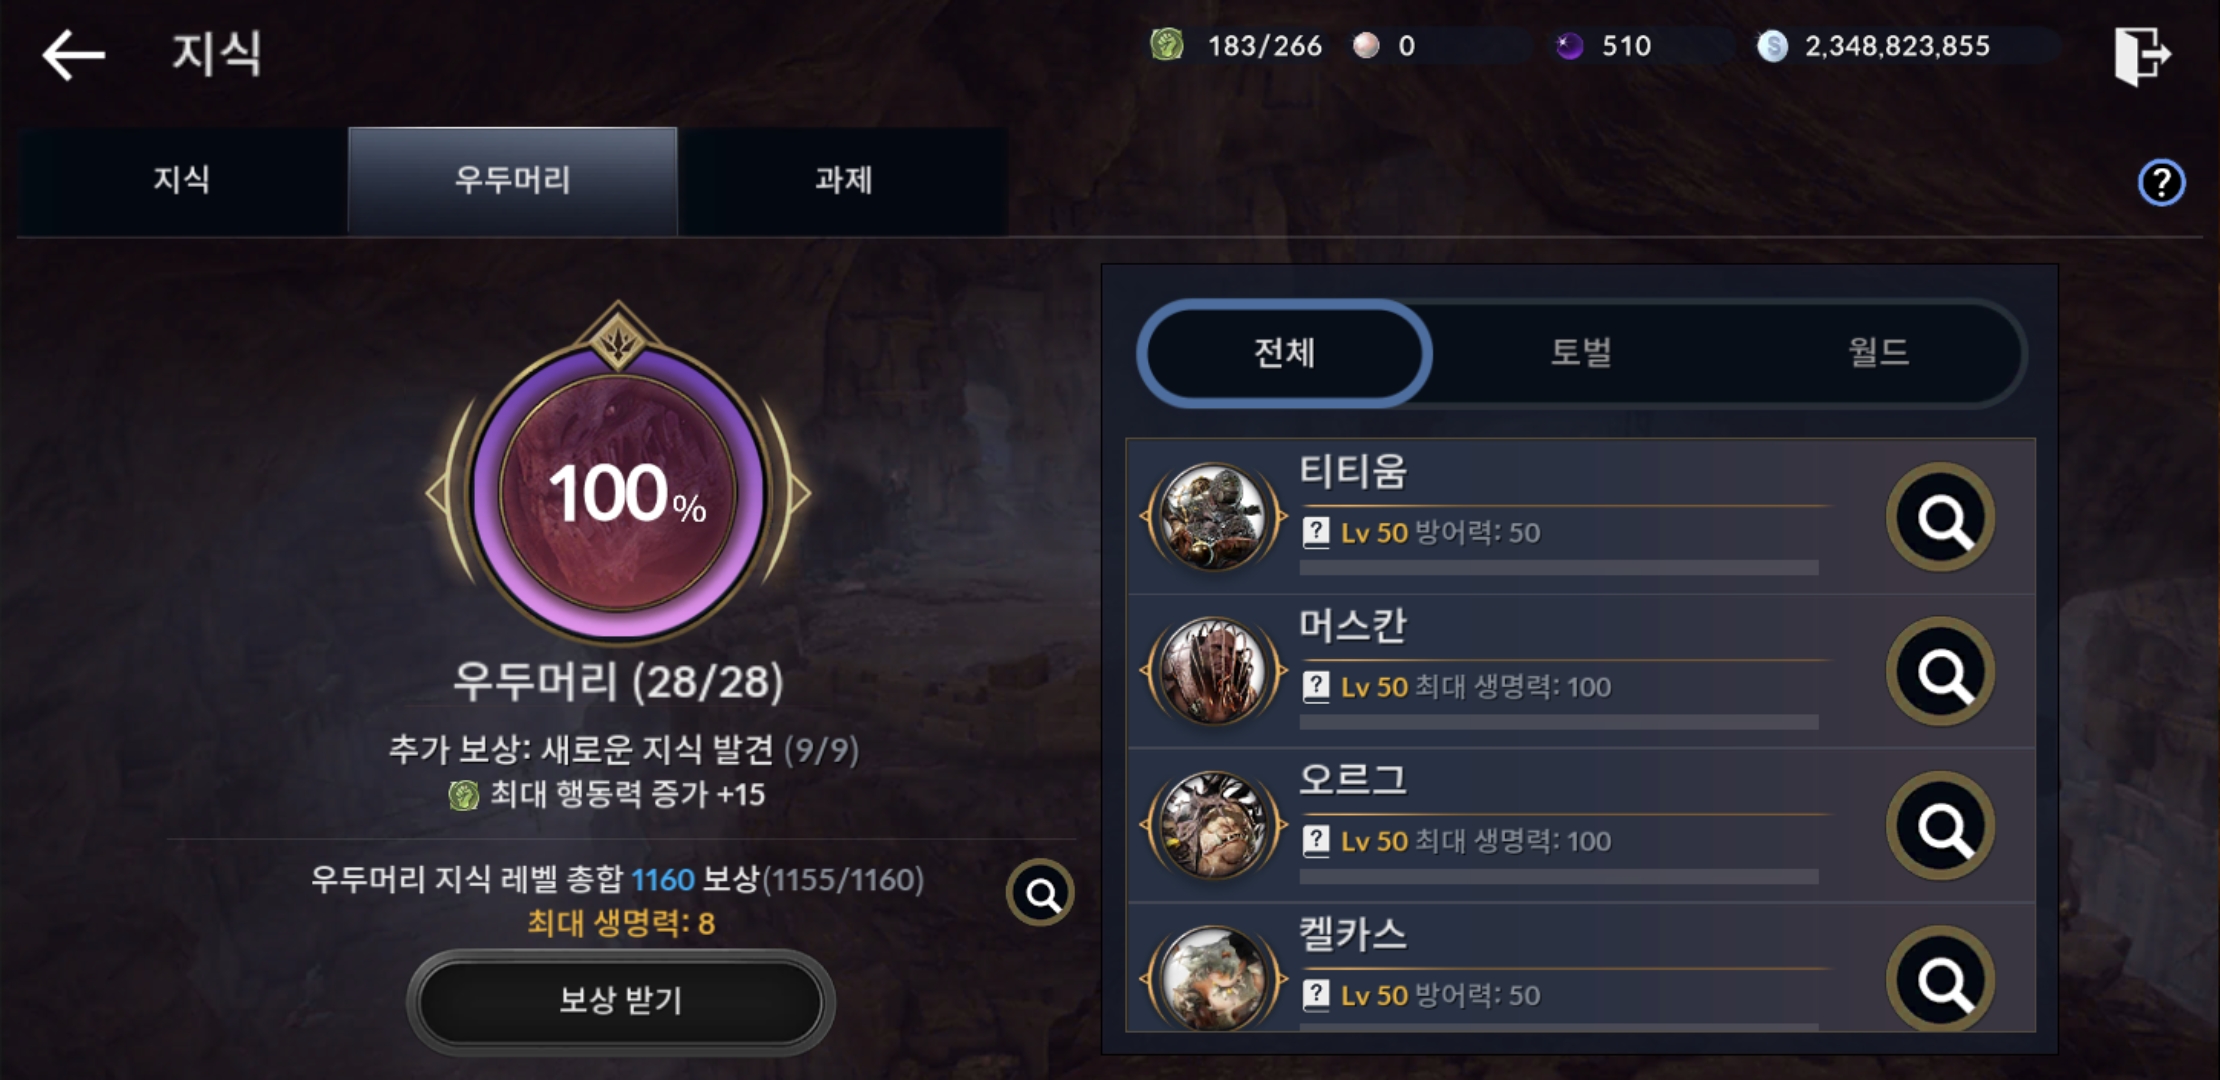Viewport: 2220px width, 1080px height.
Task: Open the help question mark icon
Action: point(2161,182)
